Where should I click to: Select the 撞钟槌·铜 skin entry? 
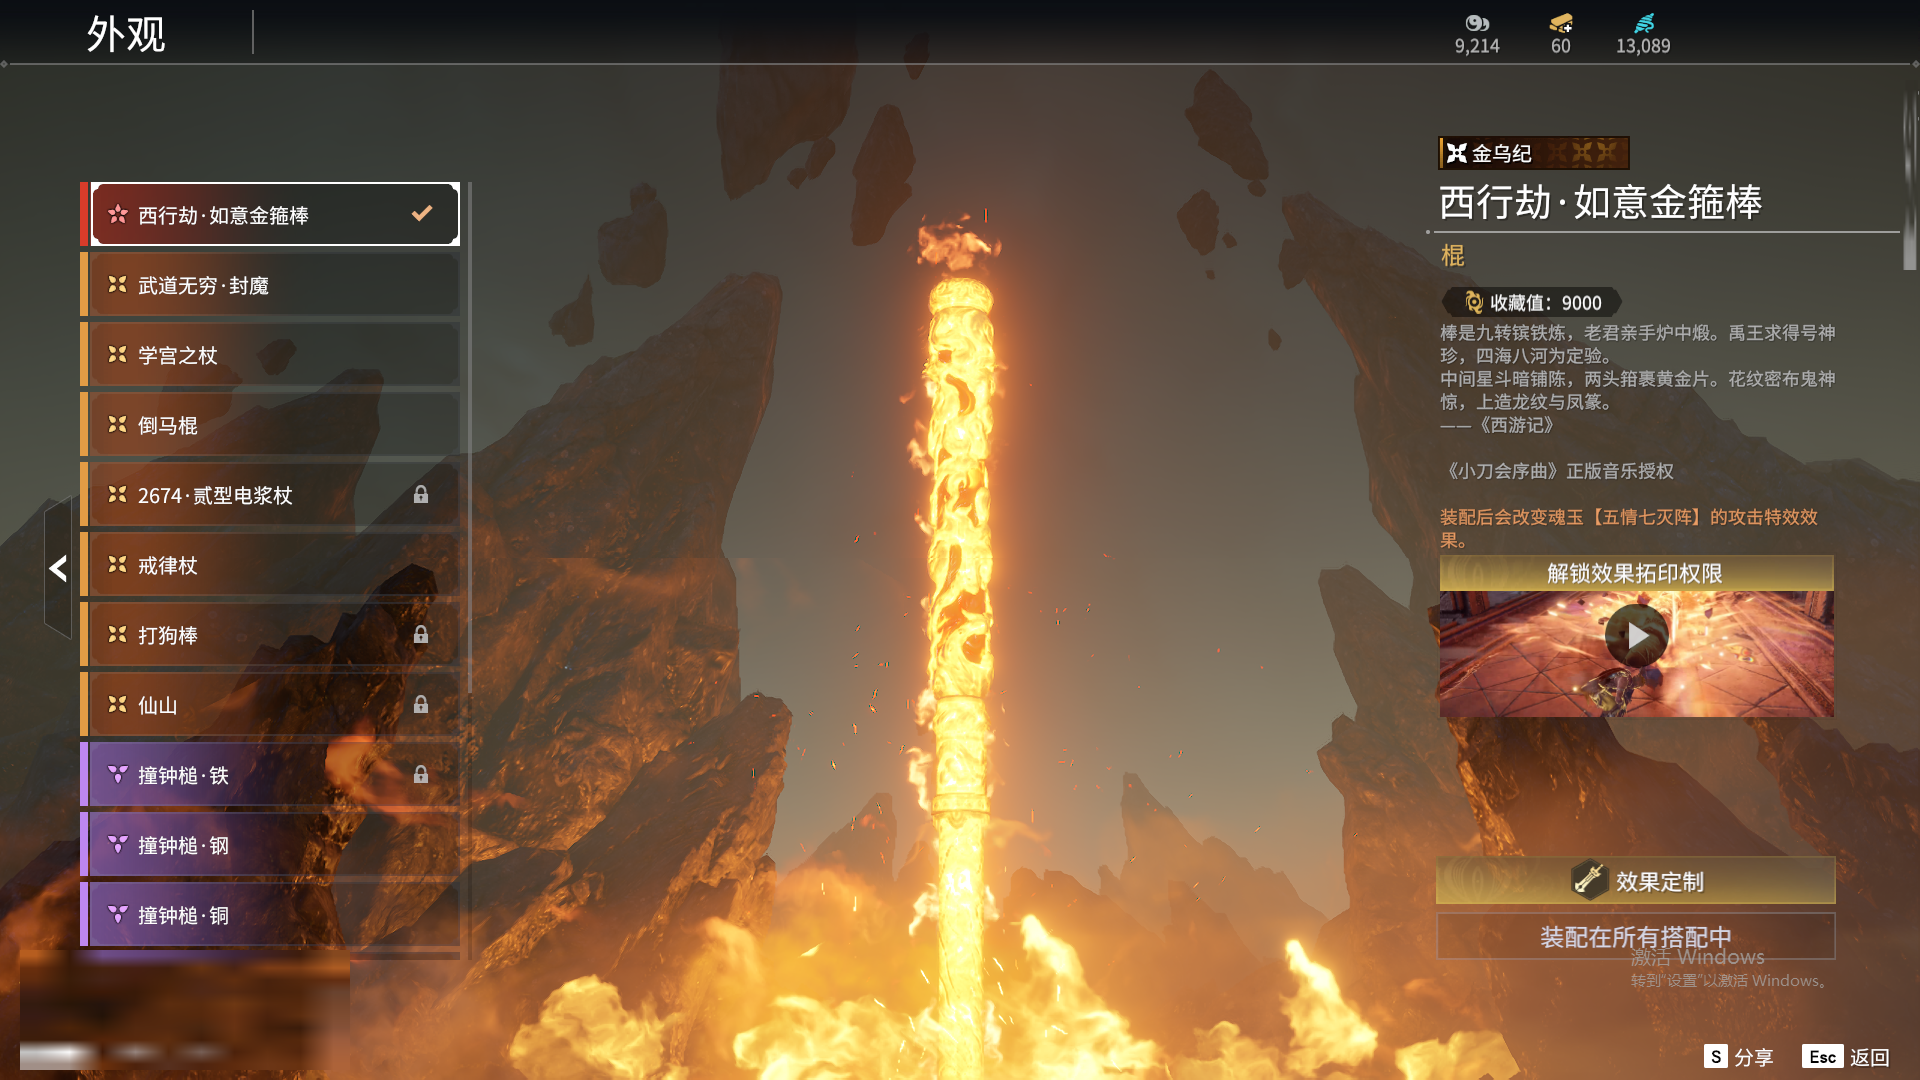(x=270, y=915)
